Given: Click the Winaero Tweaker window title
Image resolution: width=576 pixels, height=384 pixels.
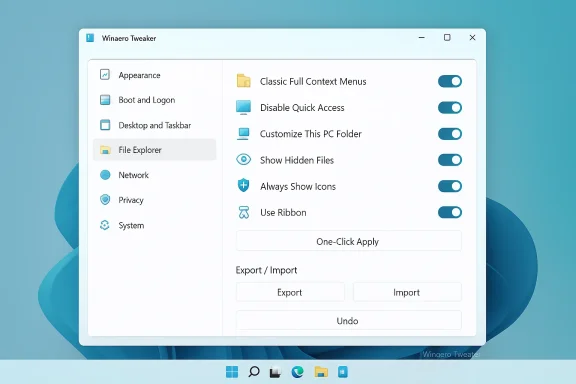Looking at the screenshot, I should point(129,38).
